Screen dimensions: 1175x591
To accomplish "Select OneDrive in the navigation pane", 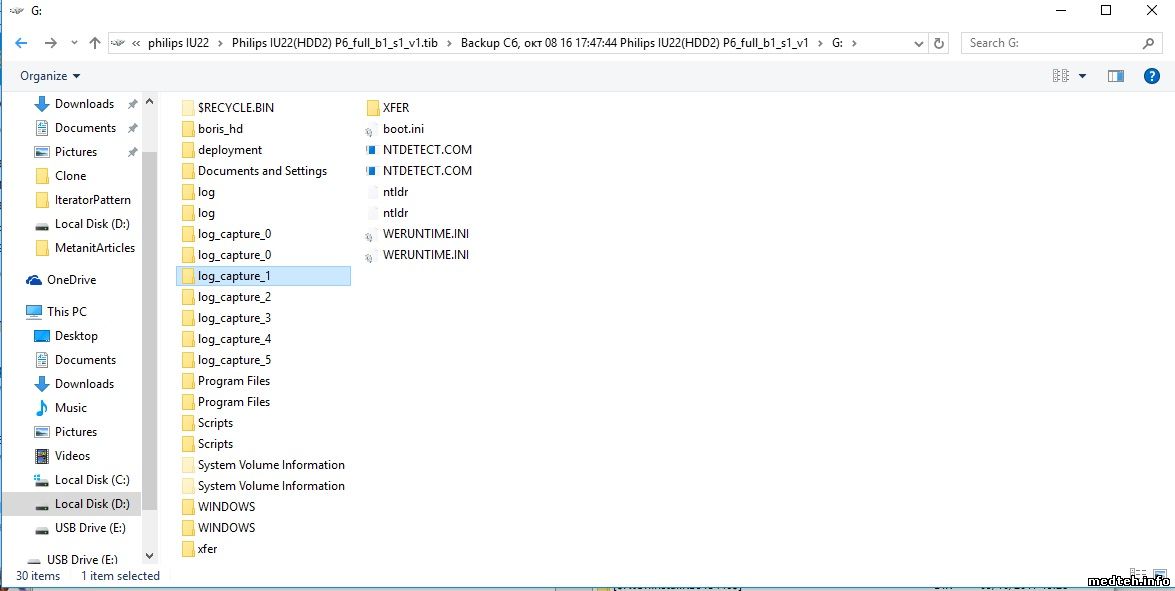I will pyautogui.click(x=71, y=280).
